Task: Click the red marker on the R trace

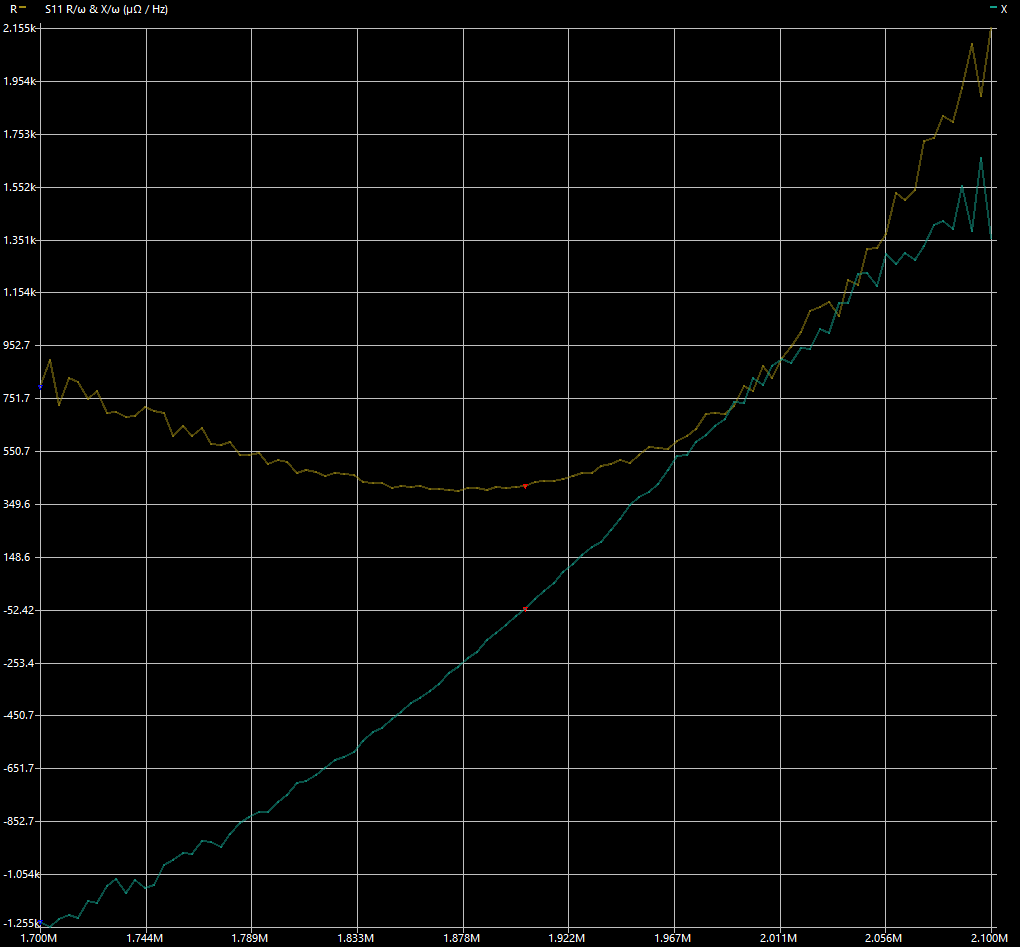Action: (x=525, y=485)
